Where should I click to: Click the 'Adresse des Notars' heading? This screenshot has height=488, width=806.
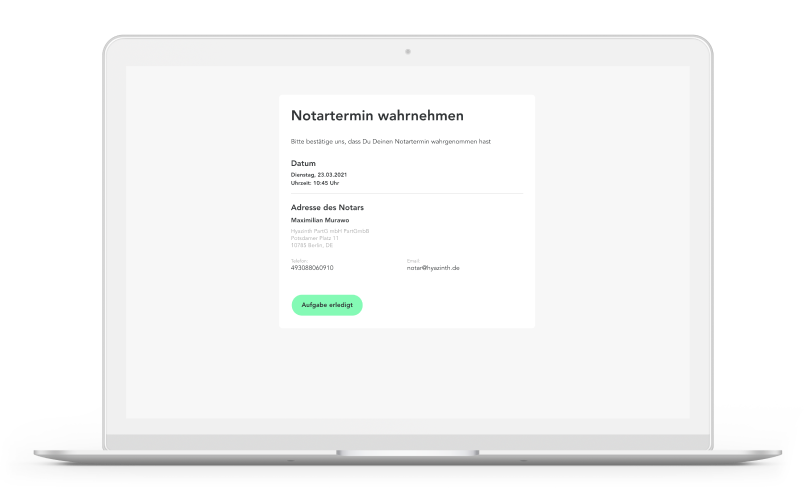[x=327, y=207]
